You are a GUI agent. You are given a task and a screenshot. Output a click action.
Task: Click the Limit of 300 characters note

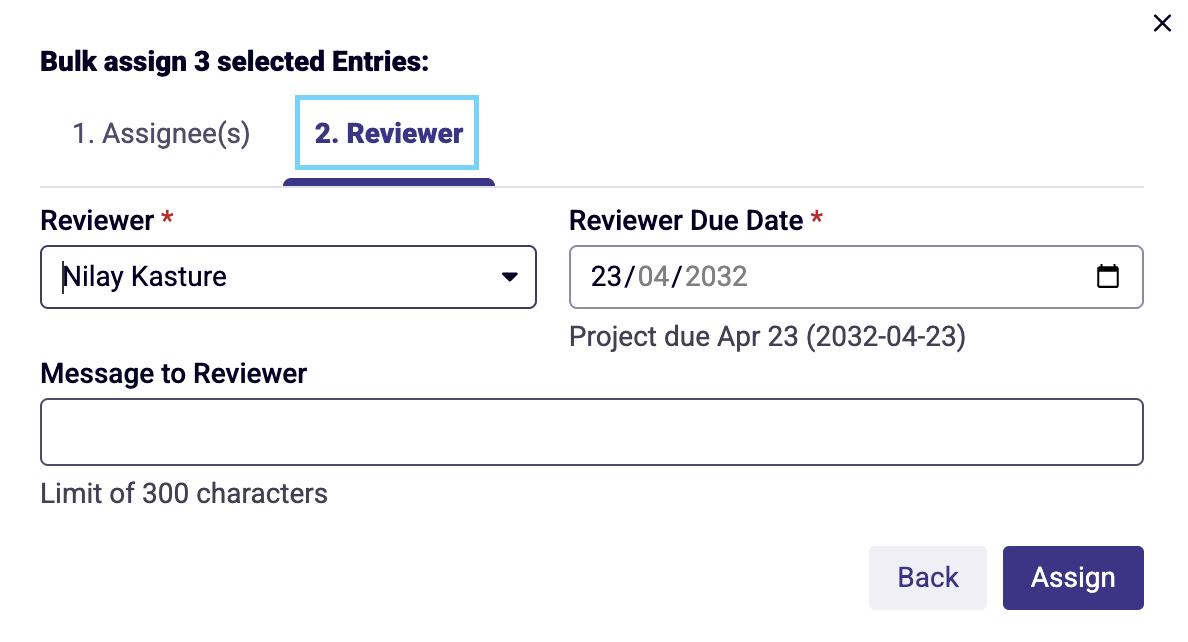point(184,493)
